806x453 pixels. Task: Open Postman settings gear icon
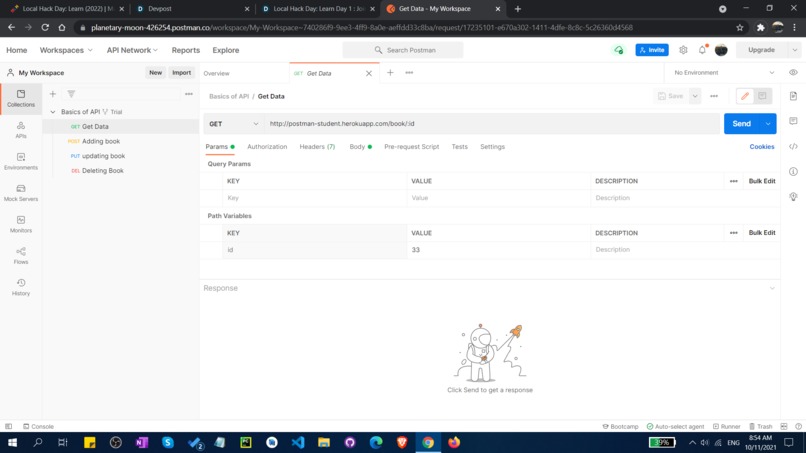pyautogui.click(x=683, y=50)
